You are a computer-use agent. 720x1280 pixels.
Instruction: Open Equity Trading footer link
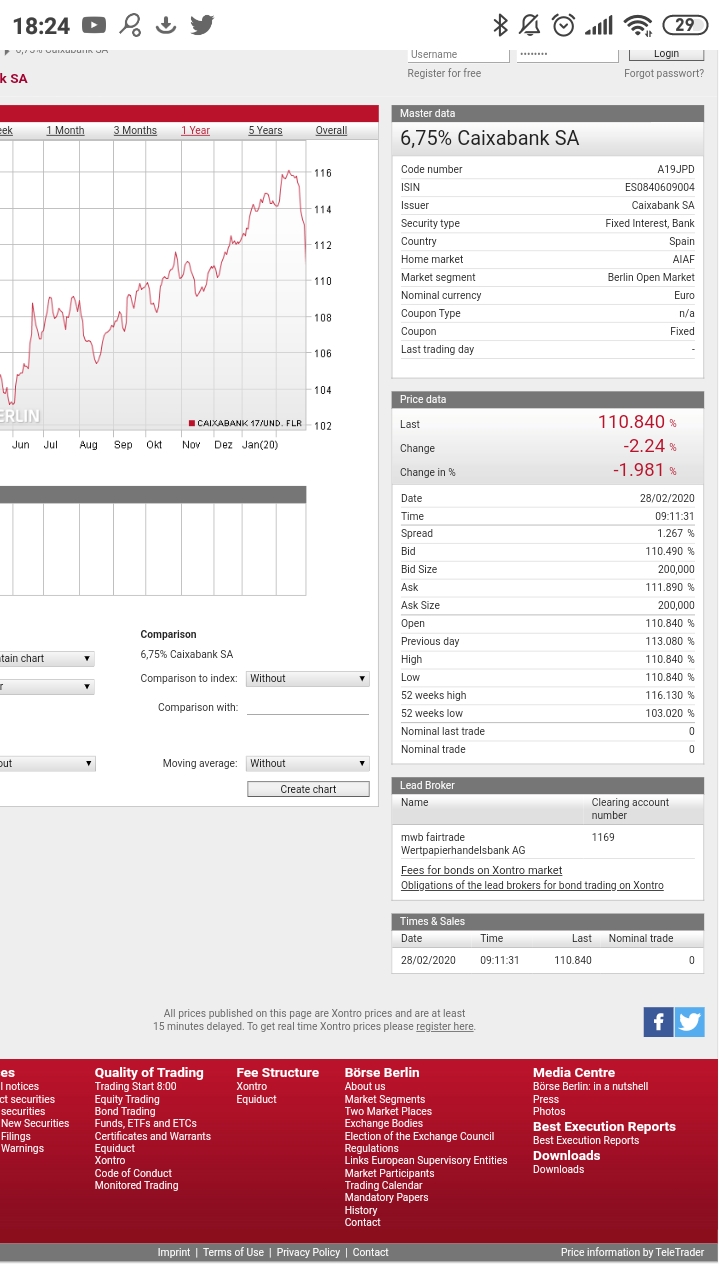tap(127, 1099)
